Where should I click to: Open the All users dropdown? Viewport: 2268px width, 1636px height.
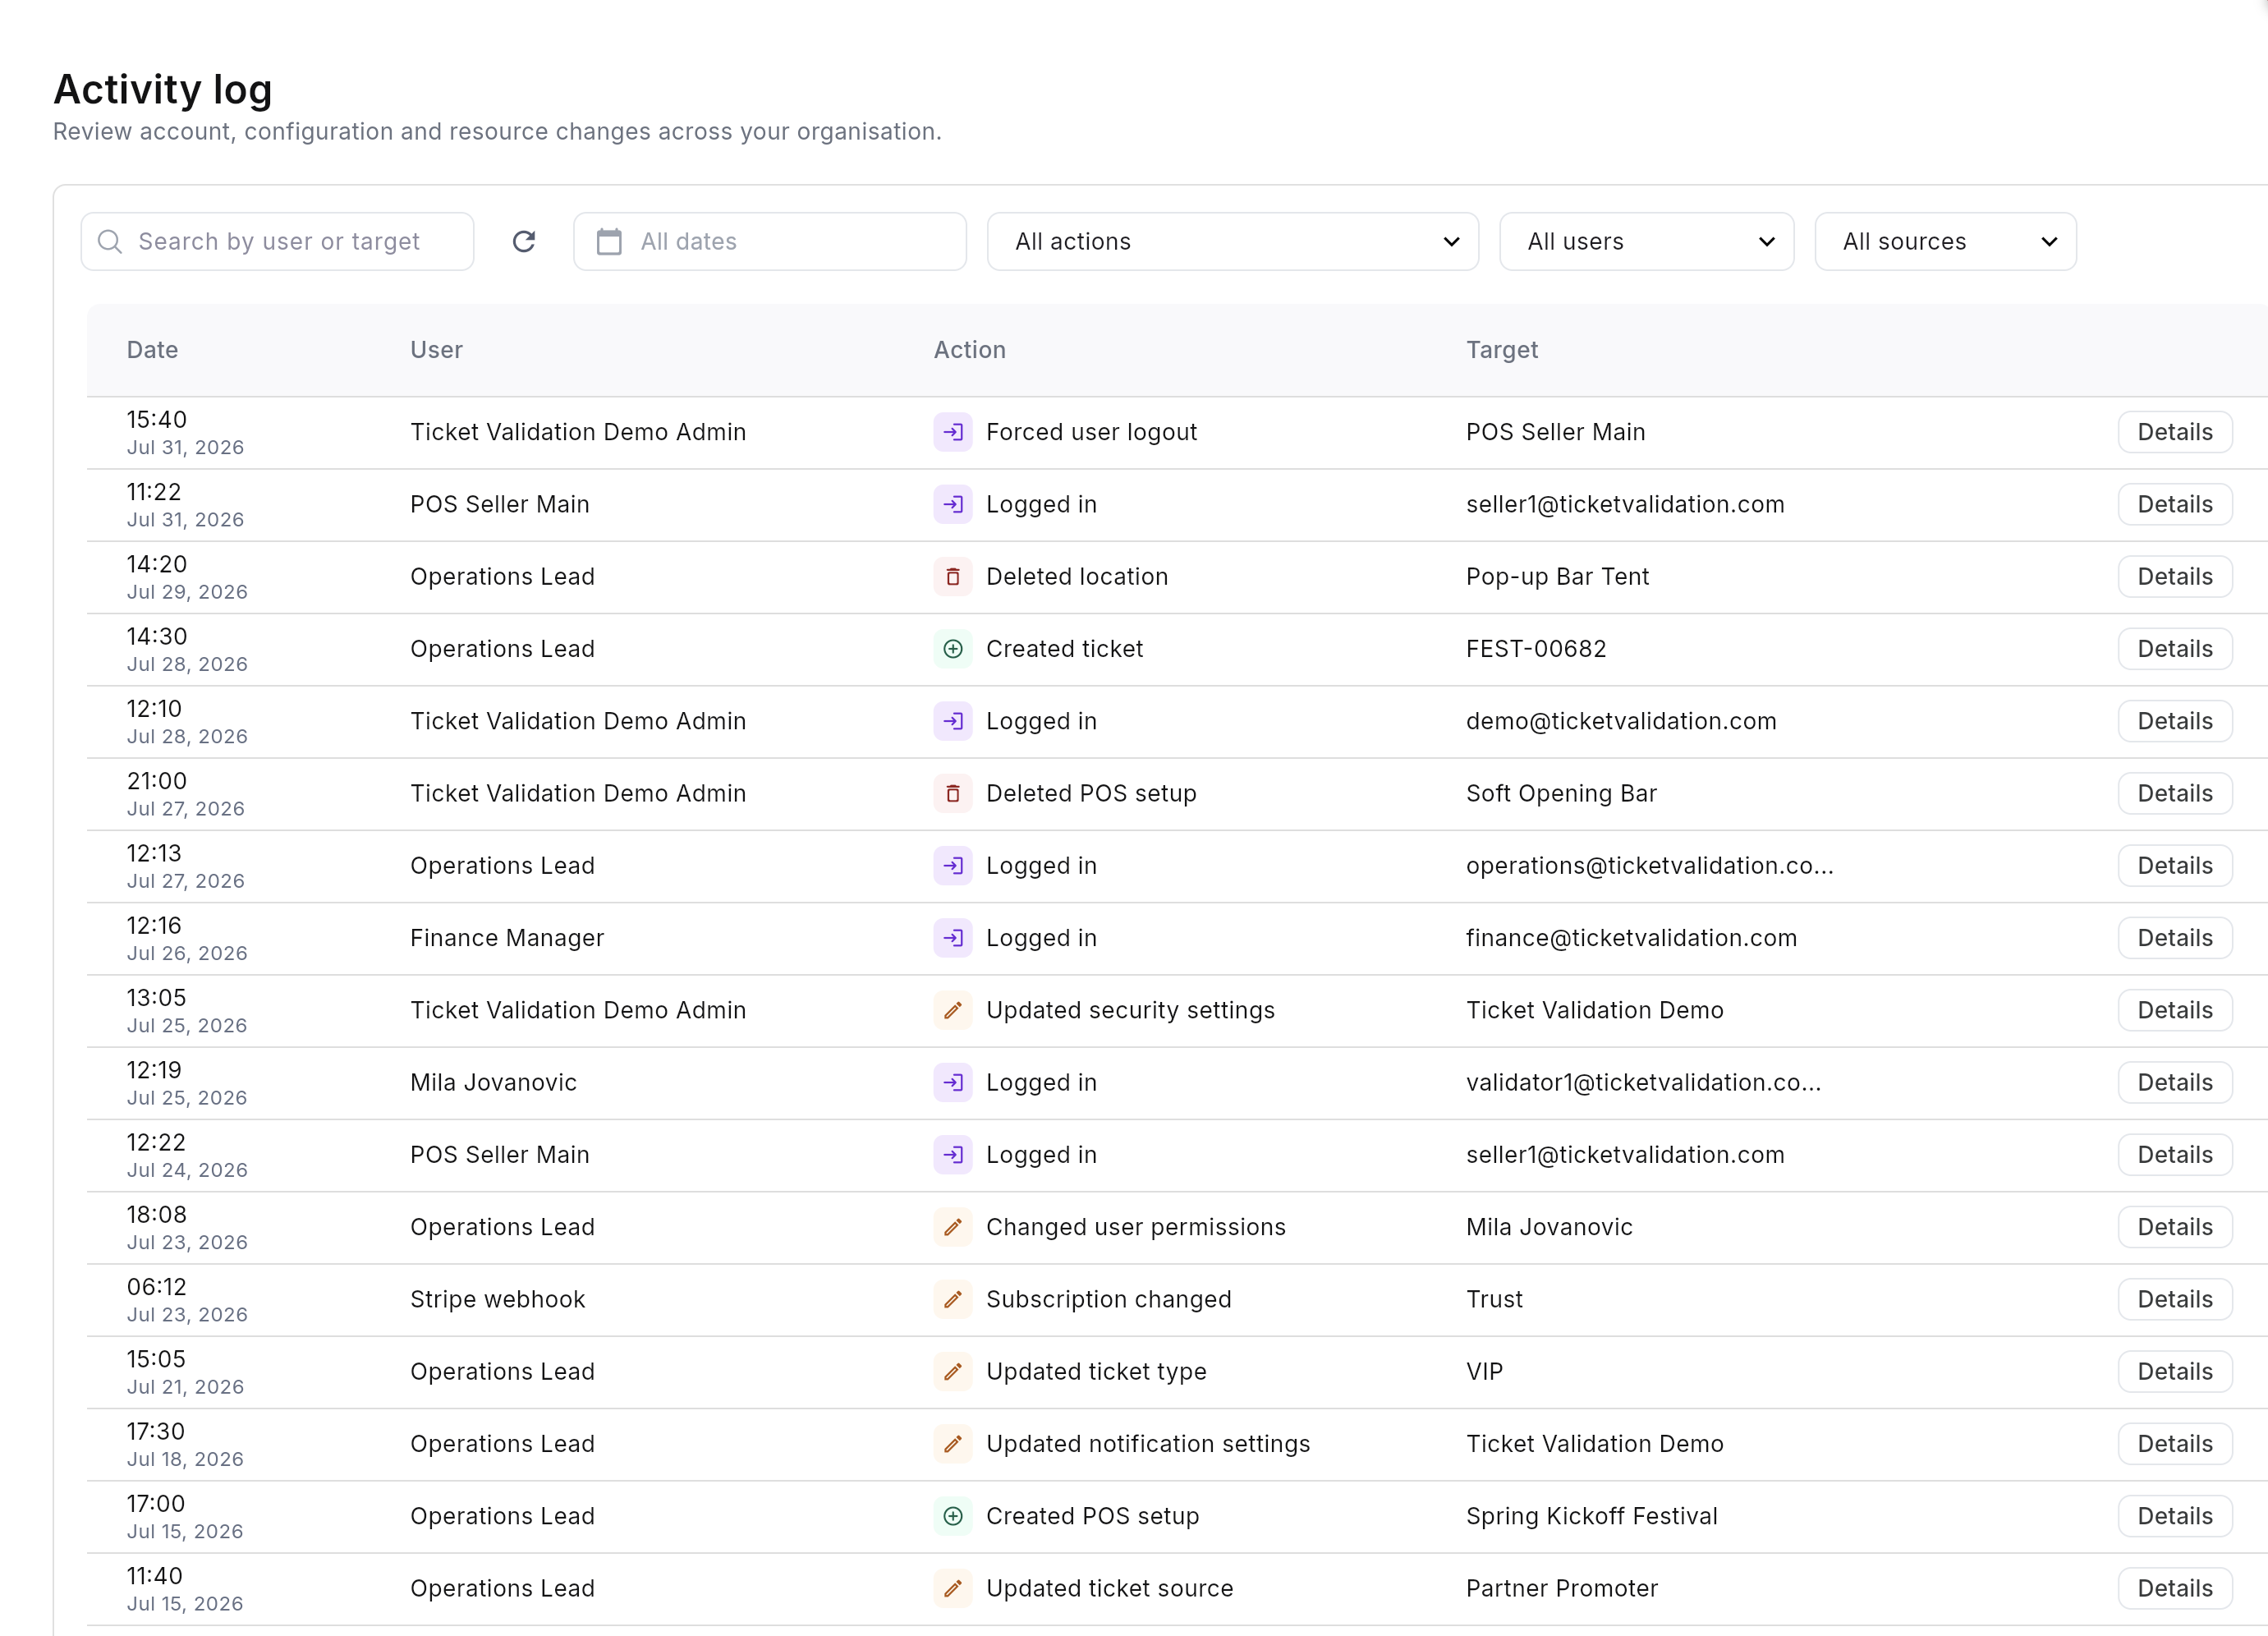click(1646, 242)
